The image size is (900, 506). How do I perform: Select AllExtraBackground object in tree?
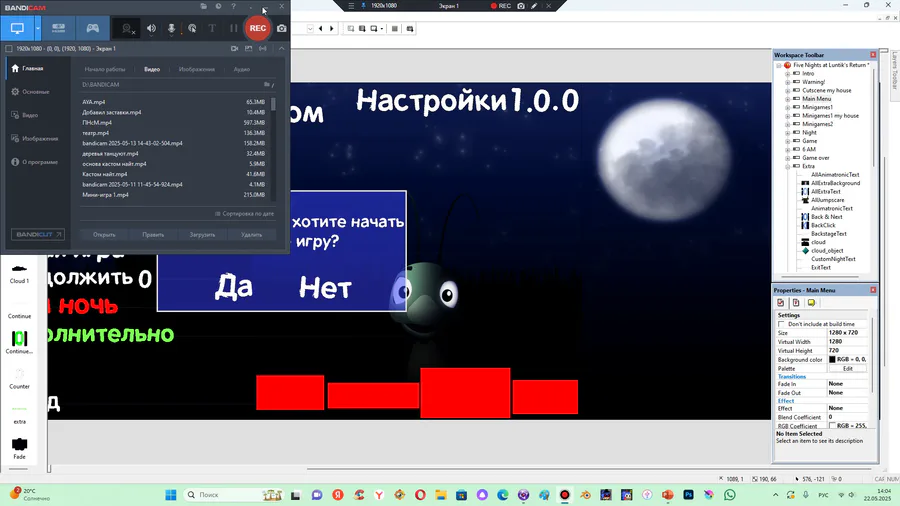tap(835, 183)
